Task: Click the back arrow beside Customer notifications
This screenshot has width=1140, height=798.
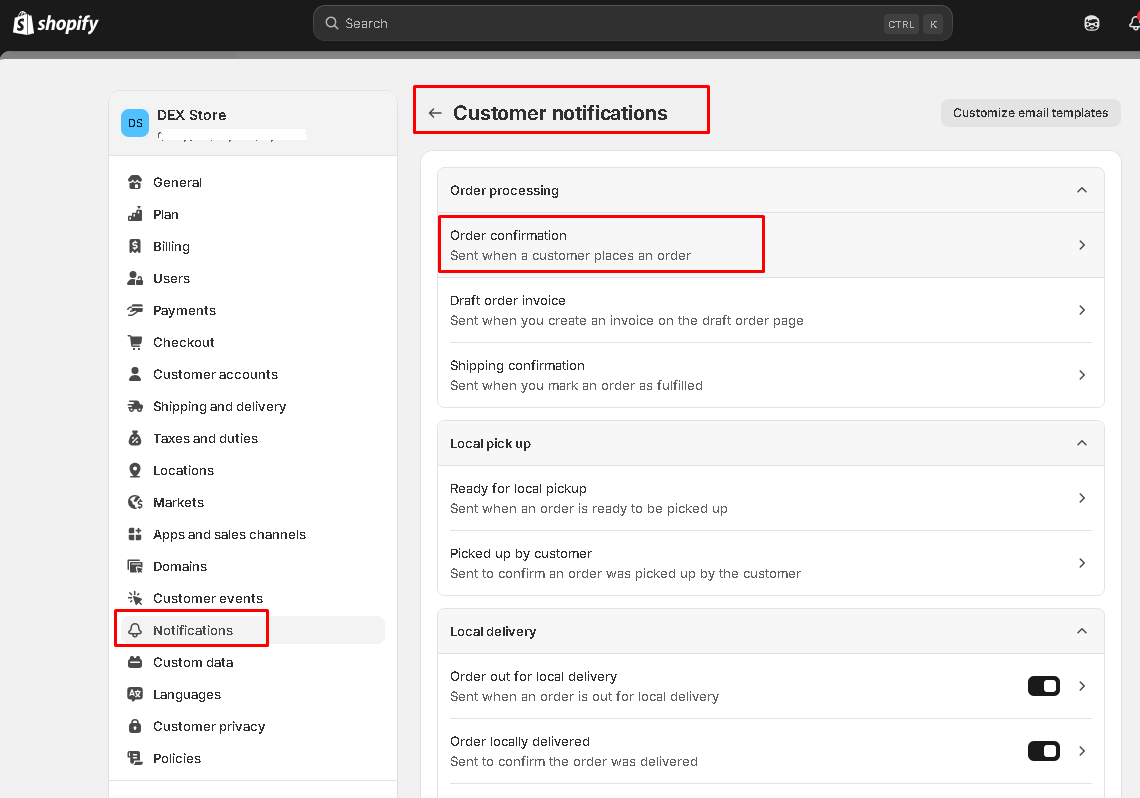Action: [434, 113]
